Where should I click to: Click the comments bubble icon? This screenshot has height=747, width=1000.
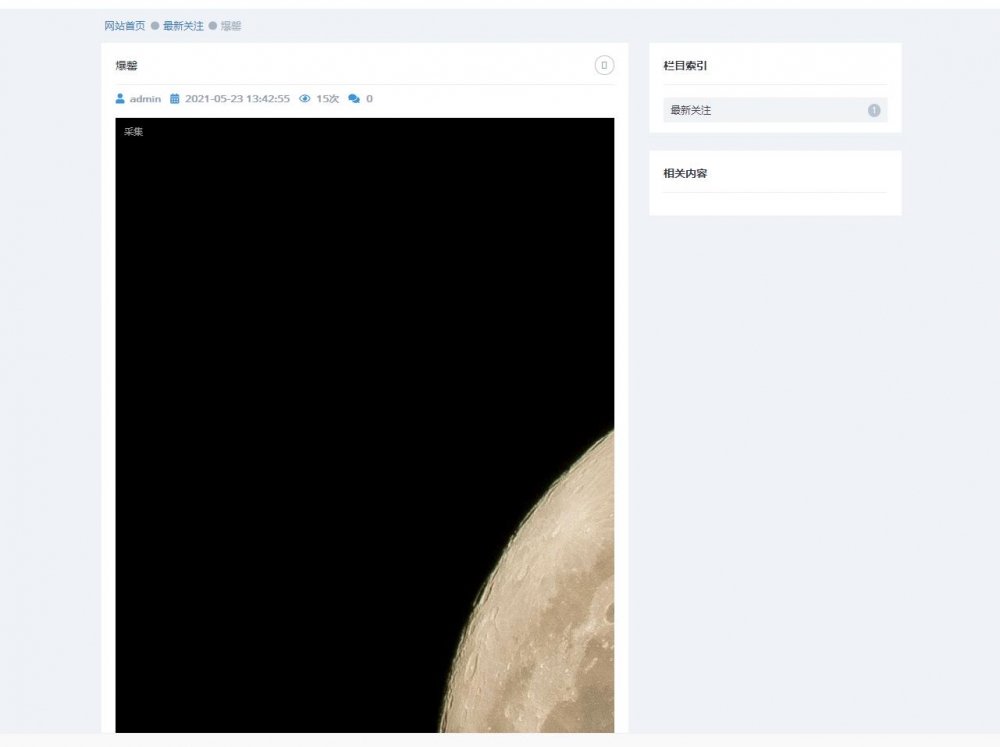[354, 98]
